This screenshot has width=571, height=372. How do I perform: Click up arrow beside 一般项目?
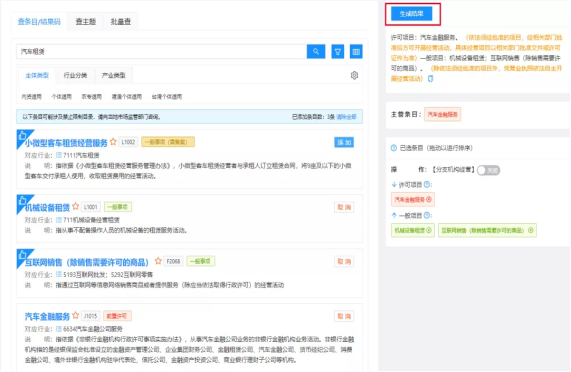pos(394,215)
